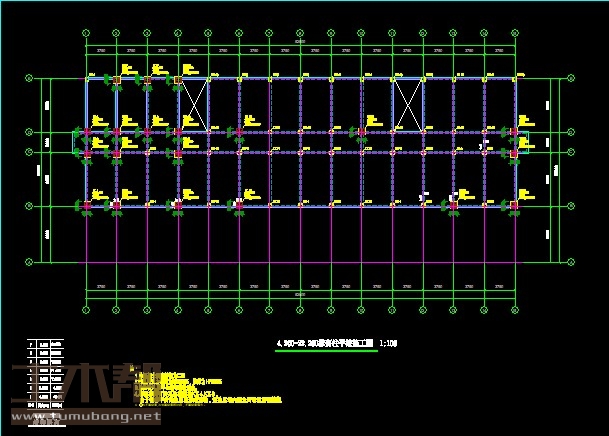Select the cyan bracket at plan's right edge
The image size is (609, 436).
click(526, 140)
